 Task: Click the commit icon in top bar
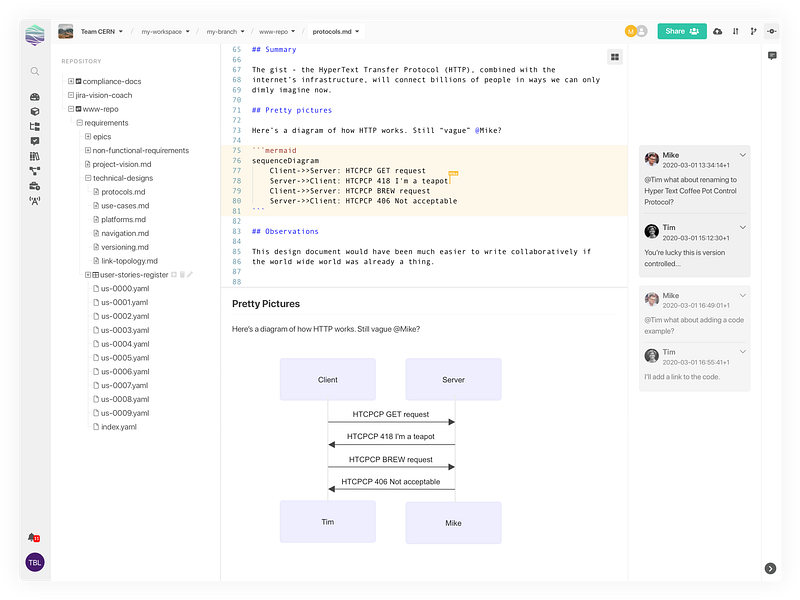(x=772, y=32)
